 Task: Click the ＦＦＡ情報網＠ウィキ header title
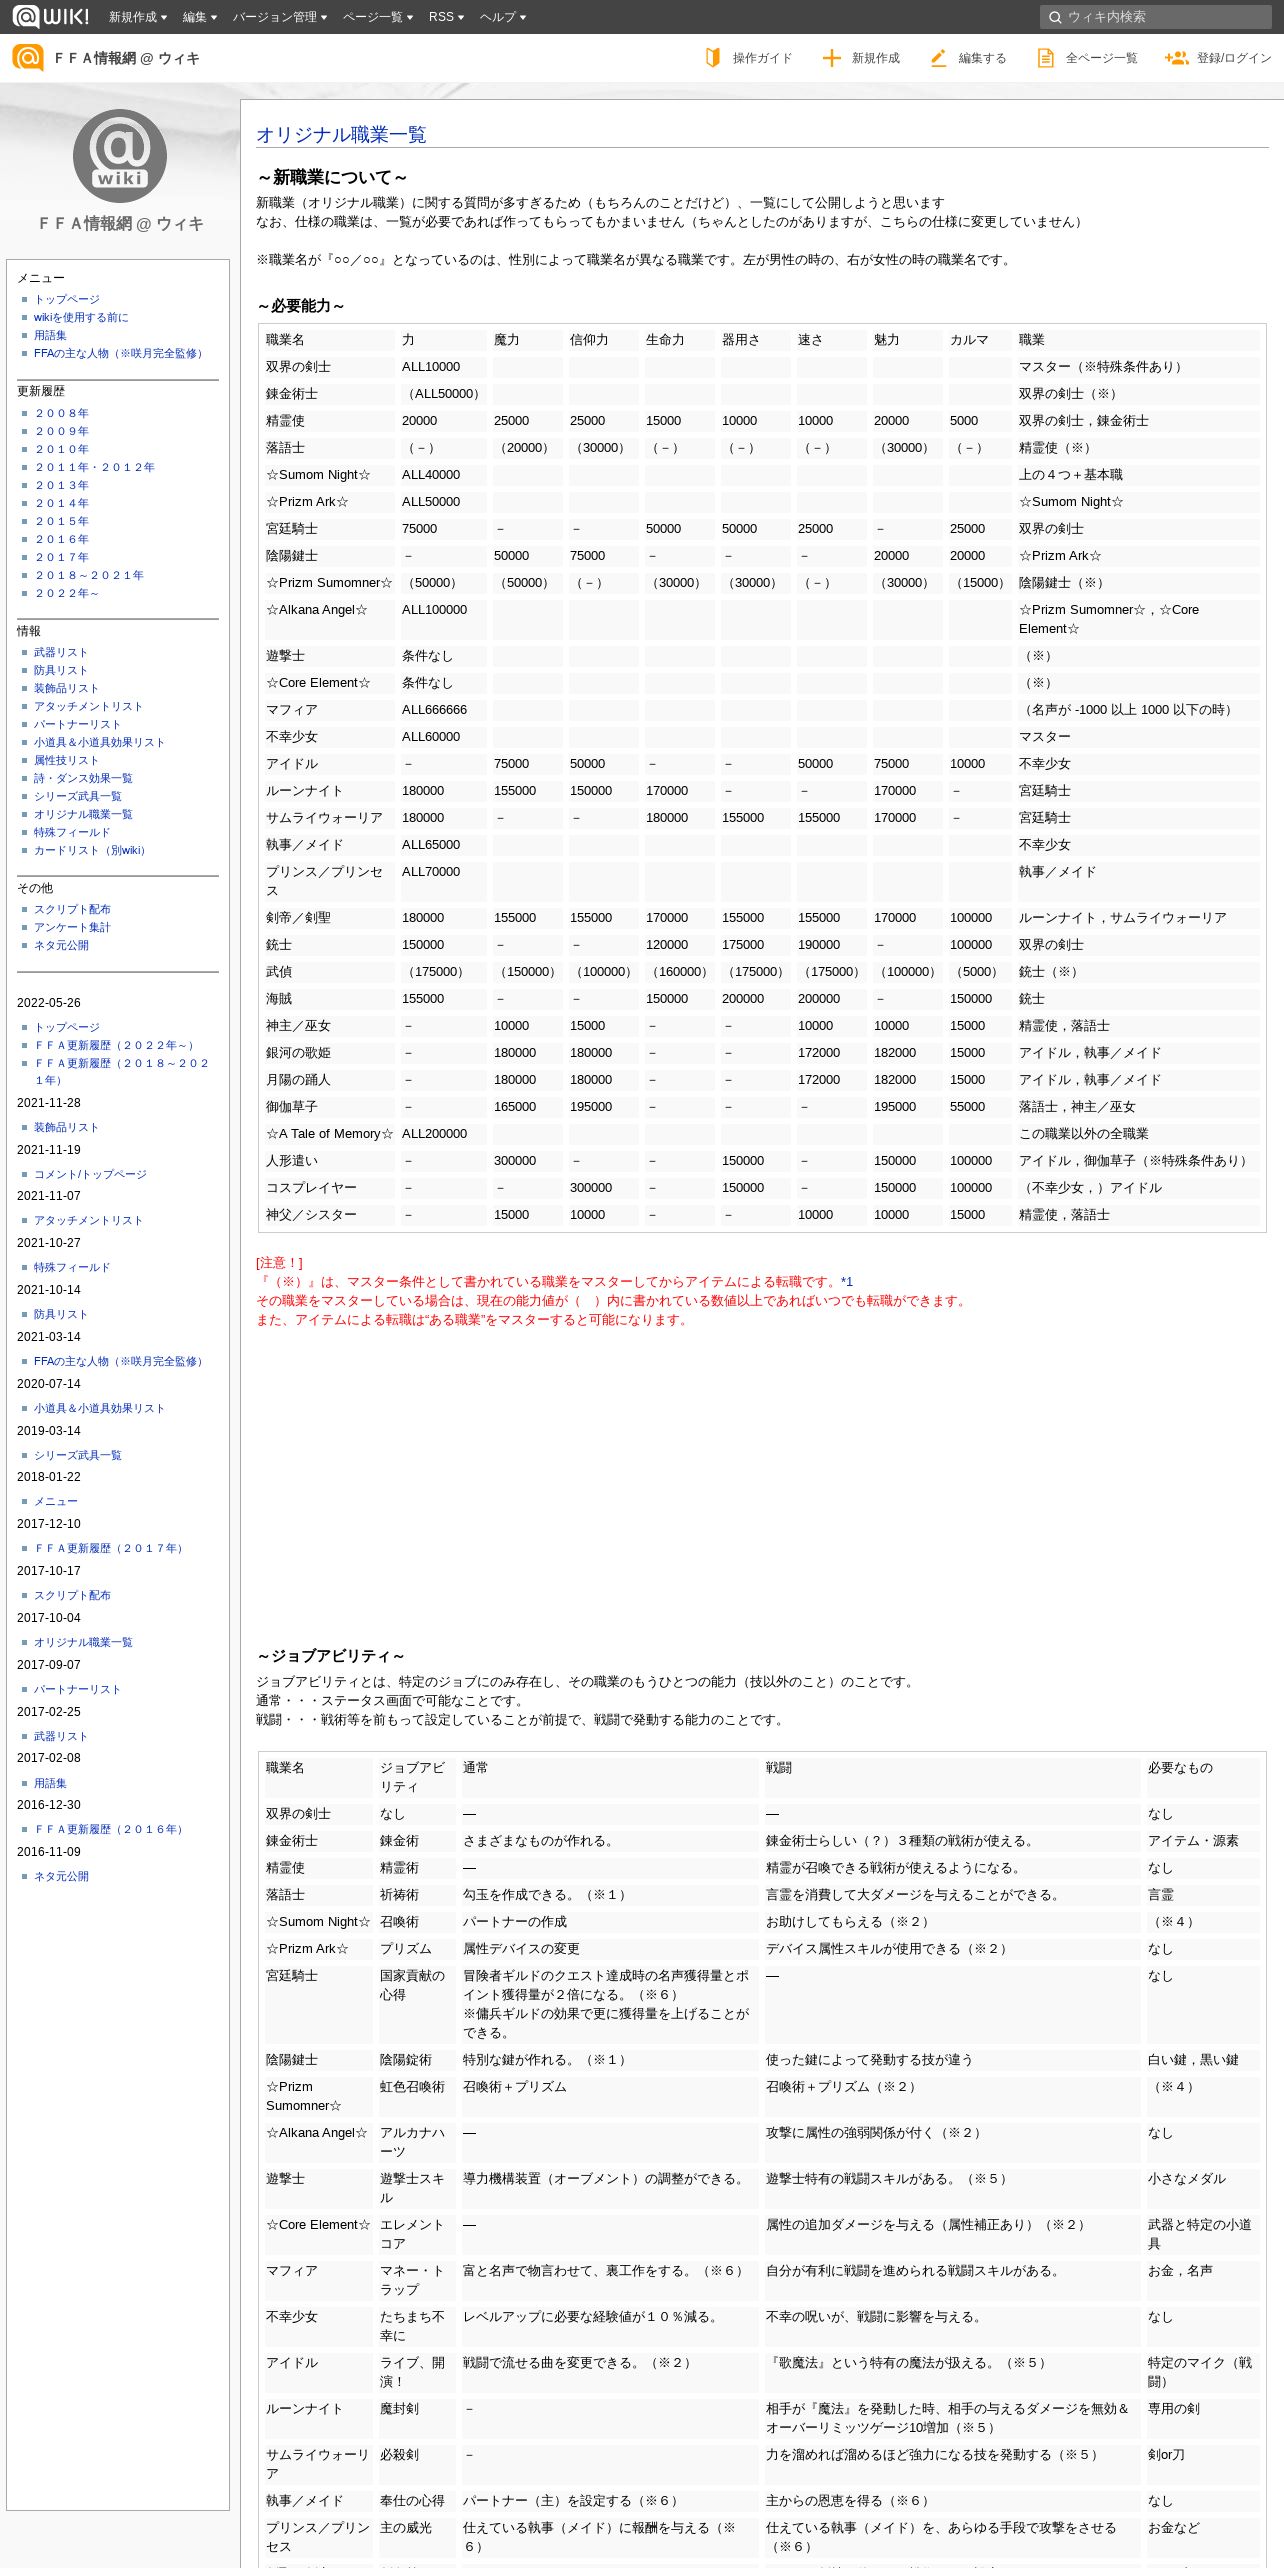[x=127, y=58]
